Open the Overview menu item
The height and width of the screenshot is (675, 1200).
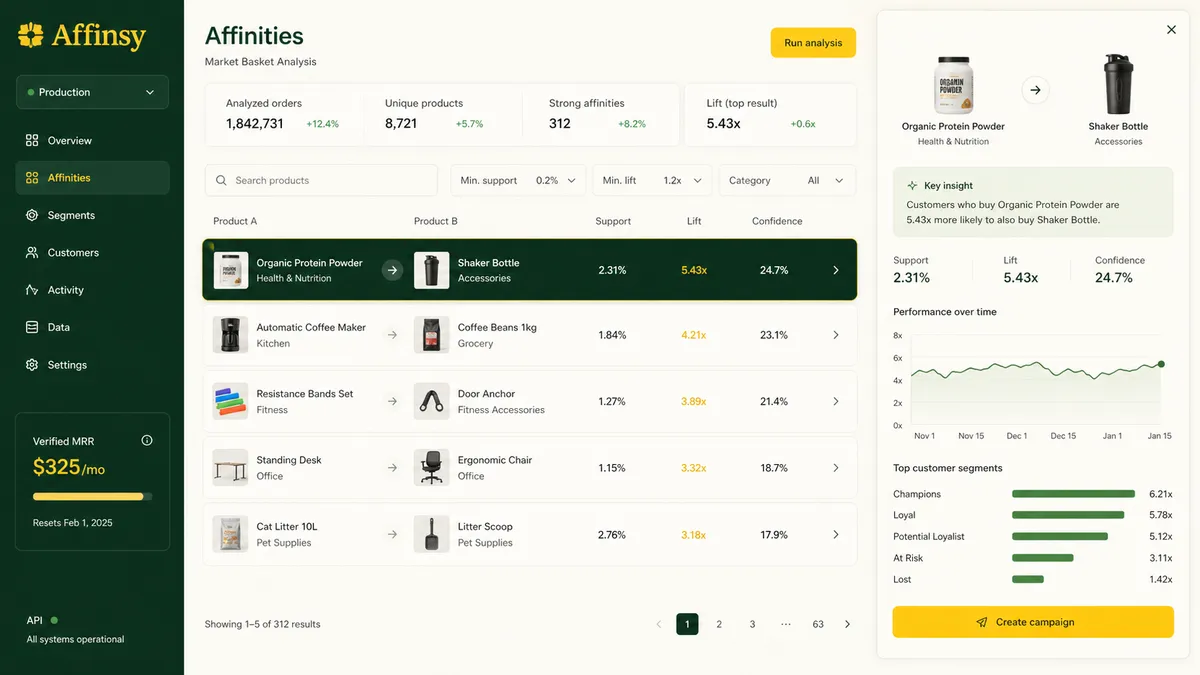92,141
